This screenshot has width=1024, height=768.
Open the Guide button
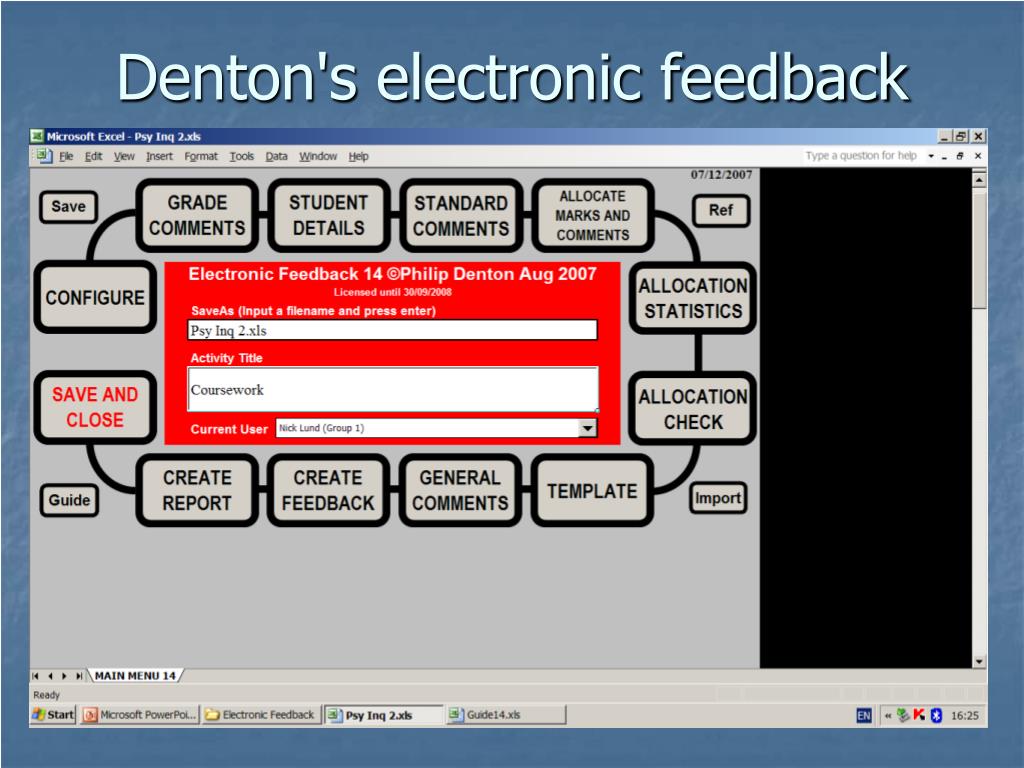tap(69, 500)
